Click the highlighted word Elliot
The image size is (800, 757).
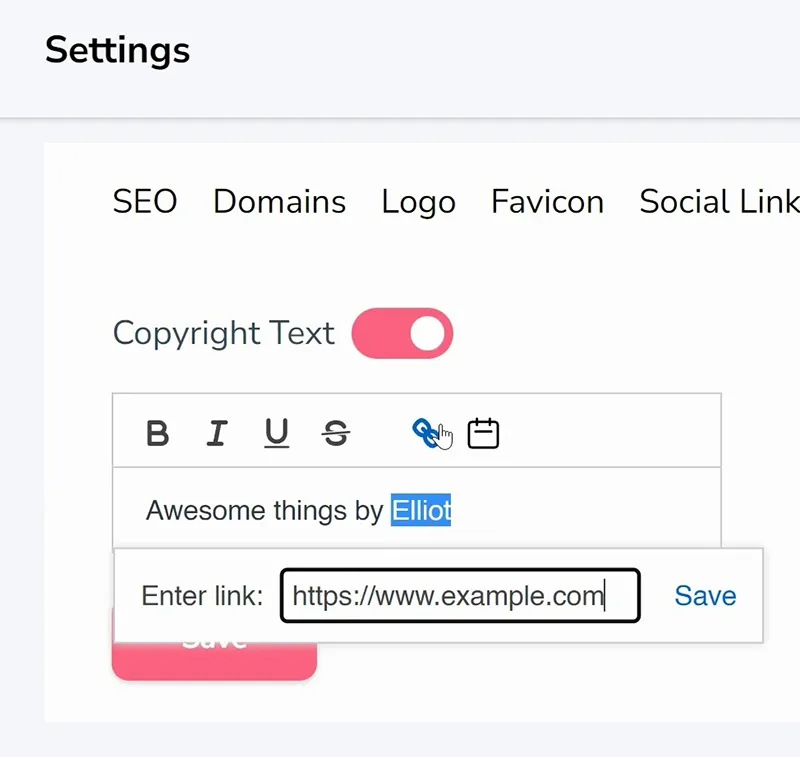click(421, 510)
